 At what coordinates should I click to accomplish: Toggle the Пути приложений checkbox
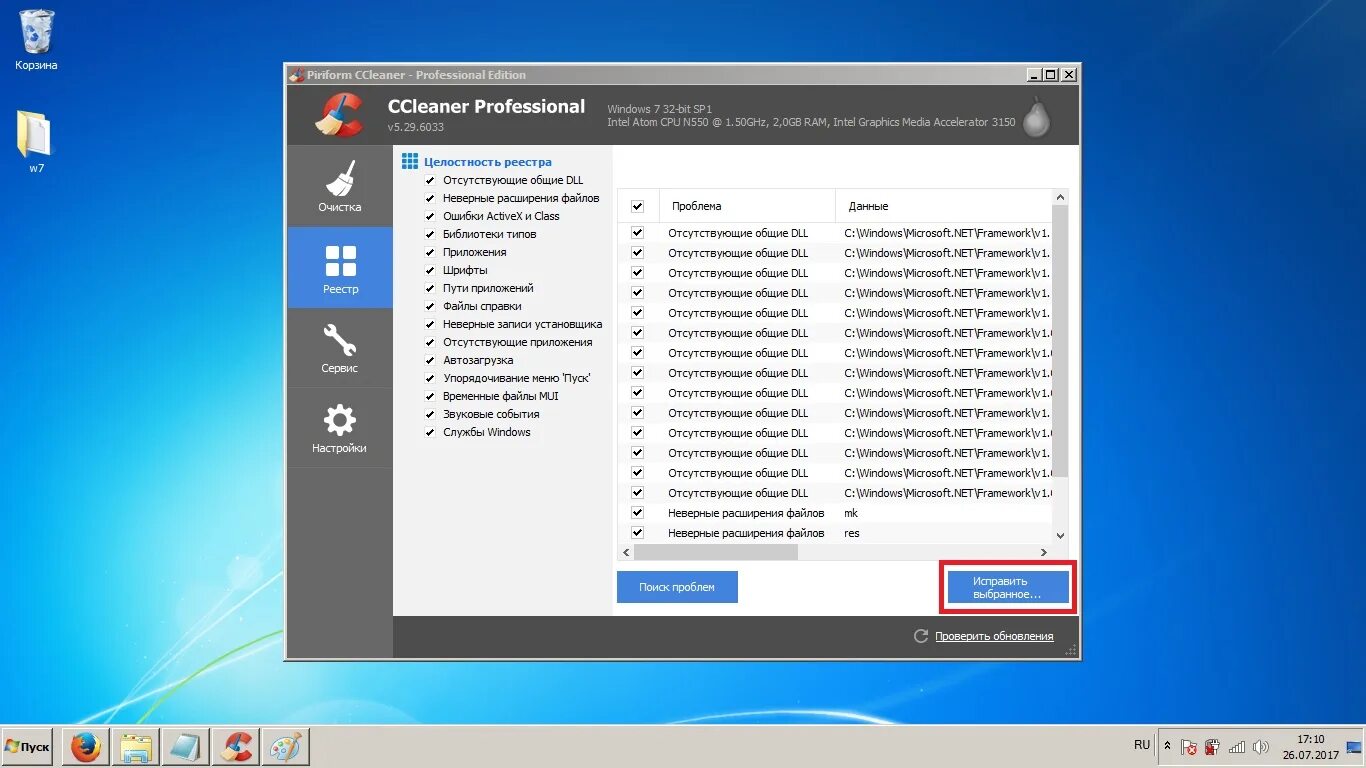click(430, 288)
